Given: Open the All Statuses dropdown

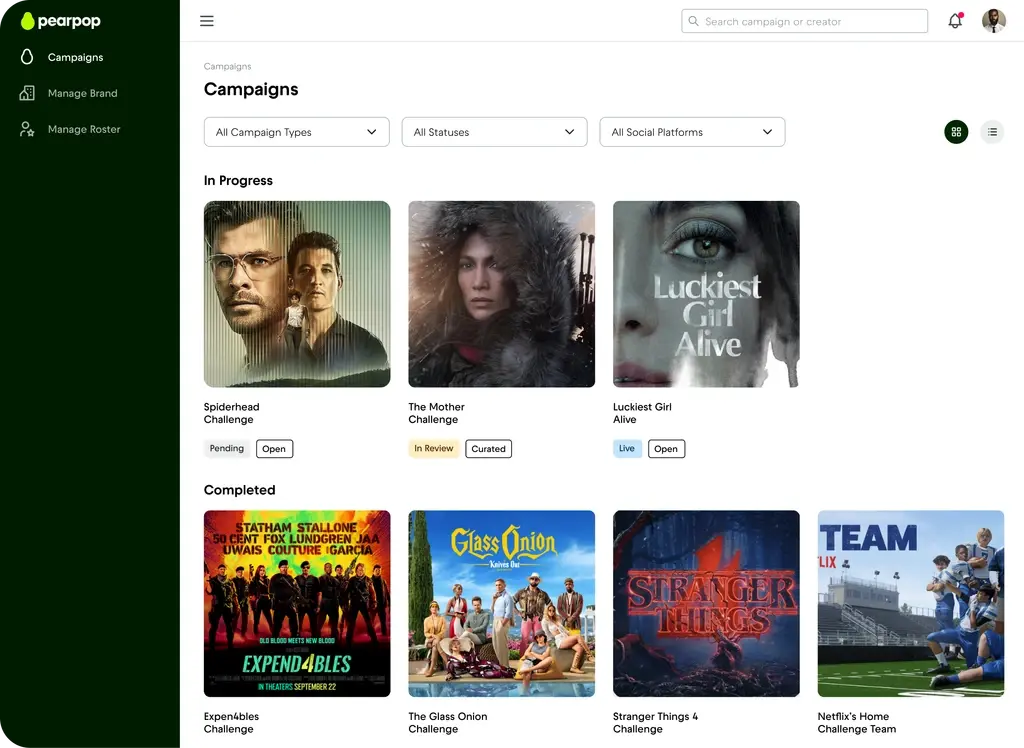Looking at the screenshot, I should [x=494, y=132].
